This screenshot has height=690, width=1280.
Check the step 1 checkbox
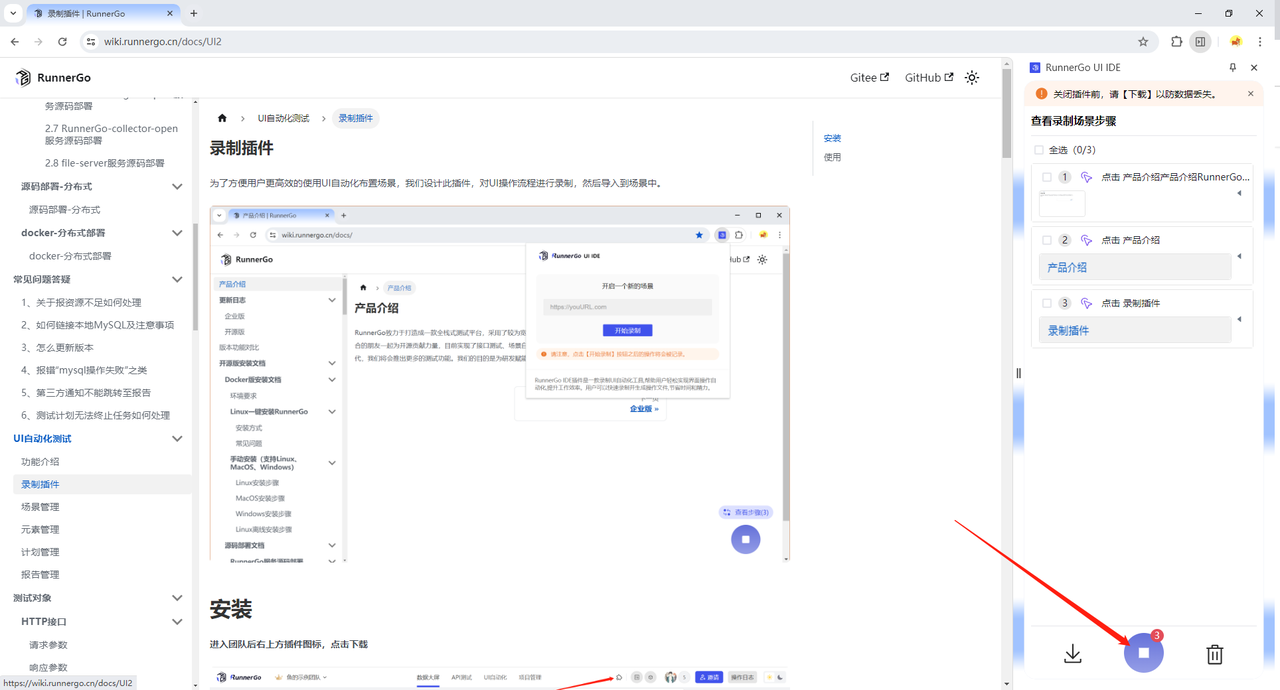(1047, 177)
